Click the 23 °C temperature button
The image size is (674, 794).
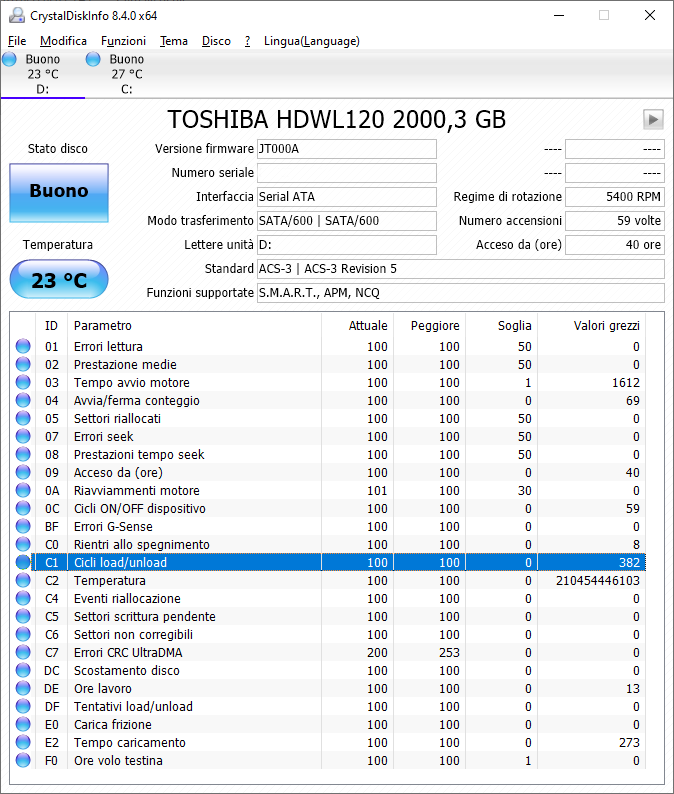[59, 280]
